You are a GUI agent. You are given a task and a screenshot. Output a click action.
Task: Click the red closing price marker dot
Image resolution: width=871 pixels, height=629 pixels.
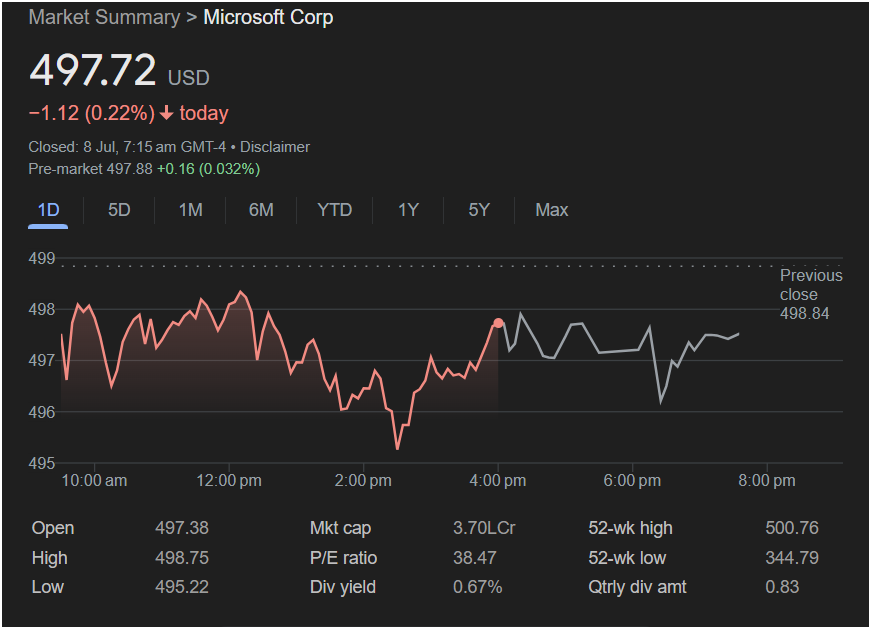(x=498, y=323)
